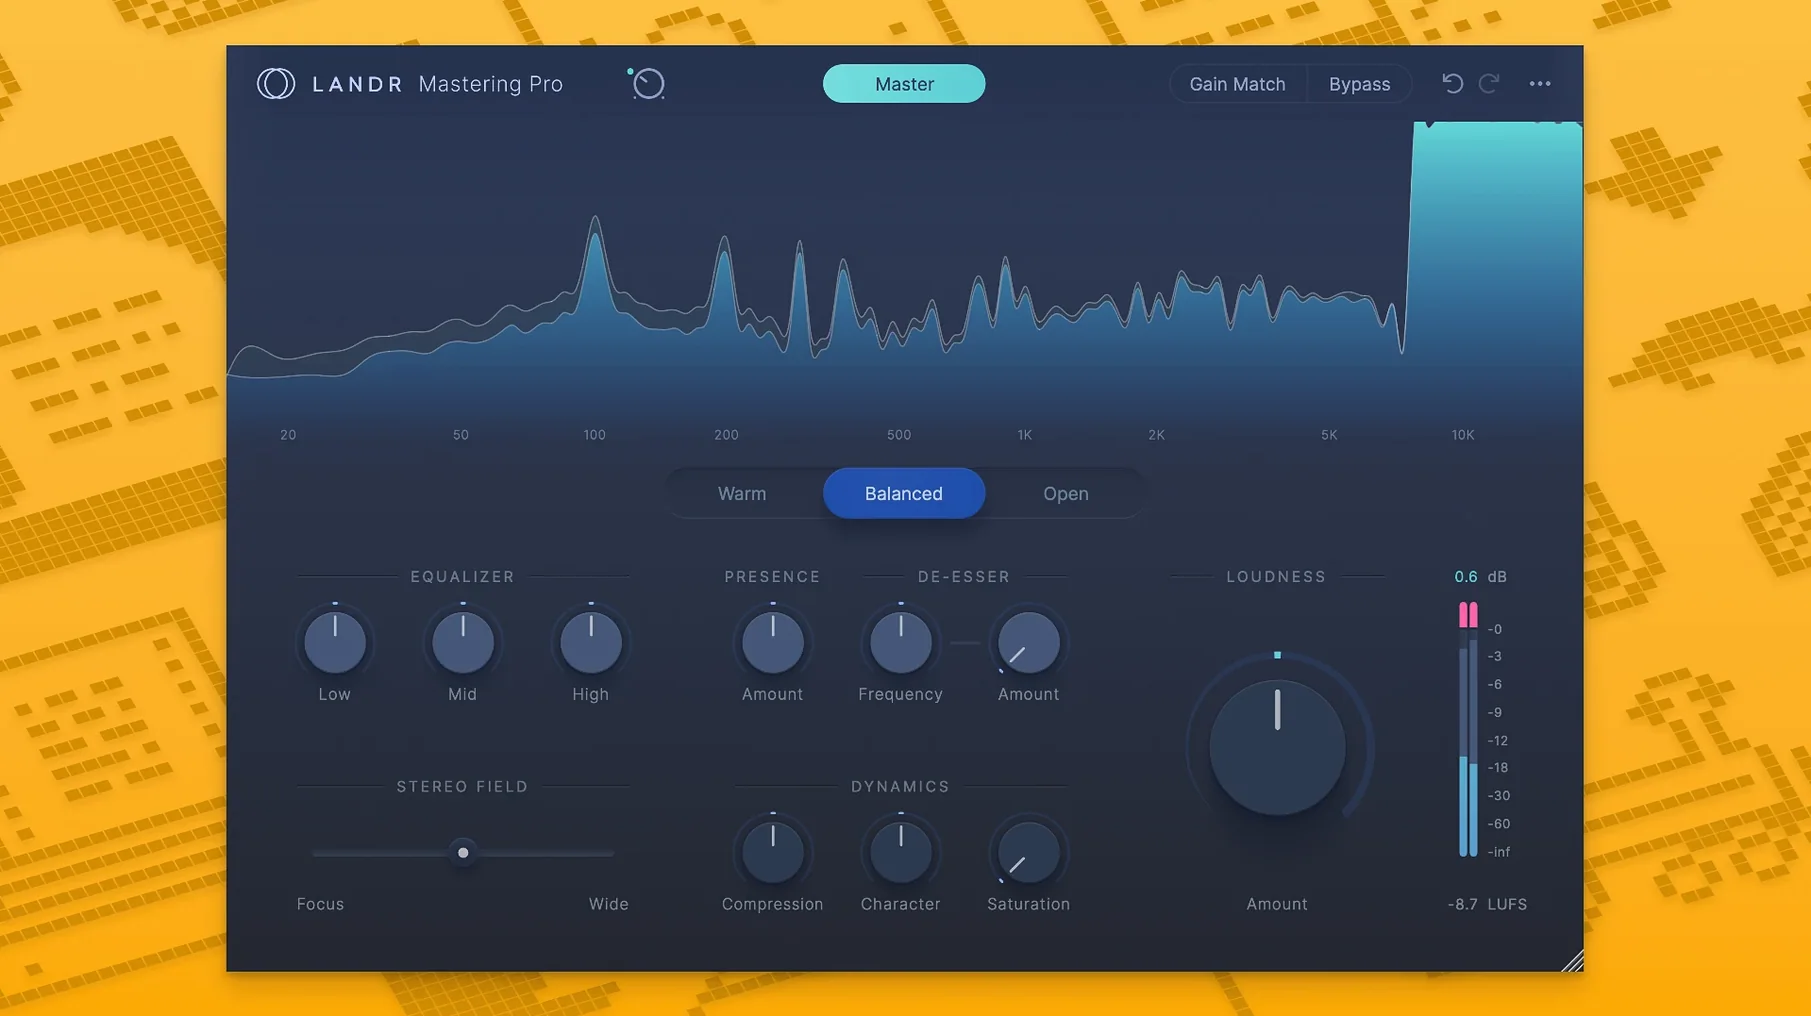
Task: Click the STEREO FIELD section heading
Action: [462, 787]
